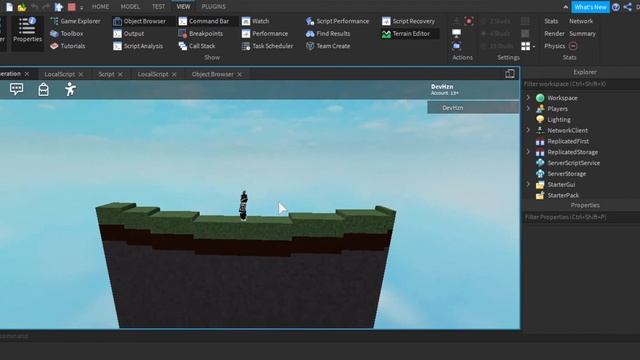The width and height of the screenshot is (640, 360).
Task: Open Find Results window
Action: 328,33
